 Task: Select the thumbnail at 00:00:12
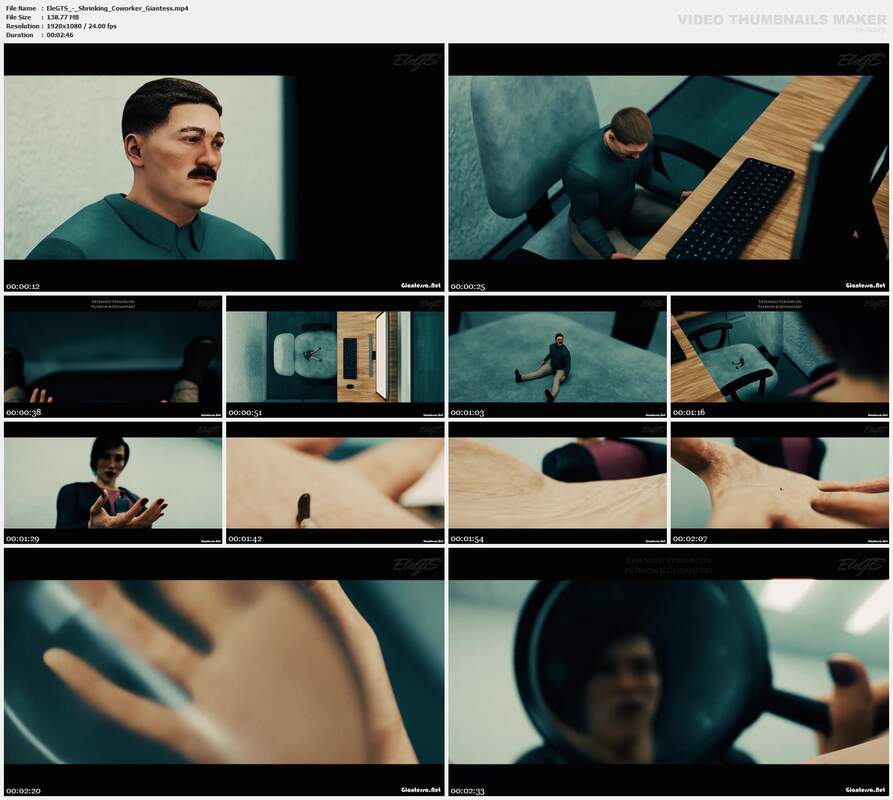(224, 167)
